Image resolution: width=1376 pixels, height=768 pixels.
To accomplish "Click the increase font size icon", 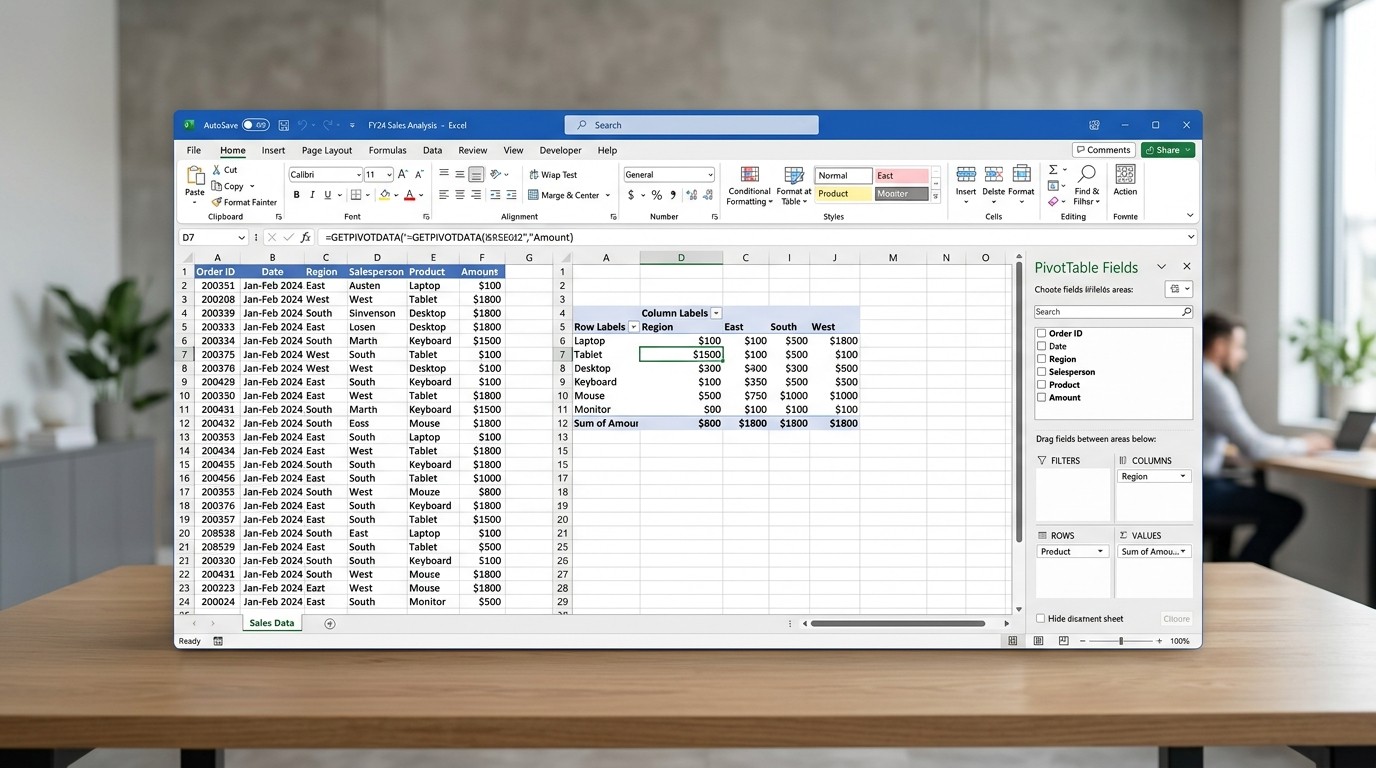I will 404,175.
